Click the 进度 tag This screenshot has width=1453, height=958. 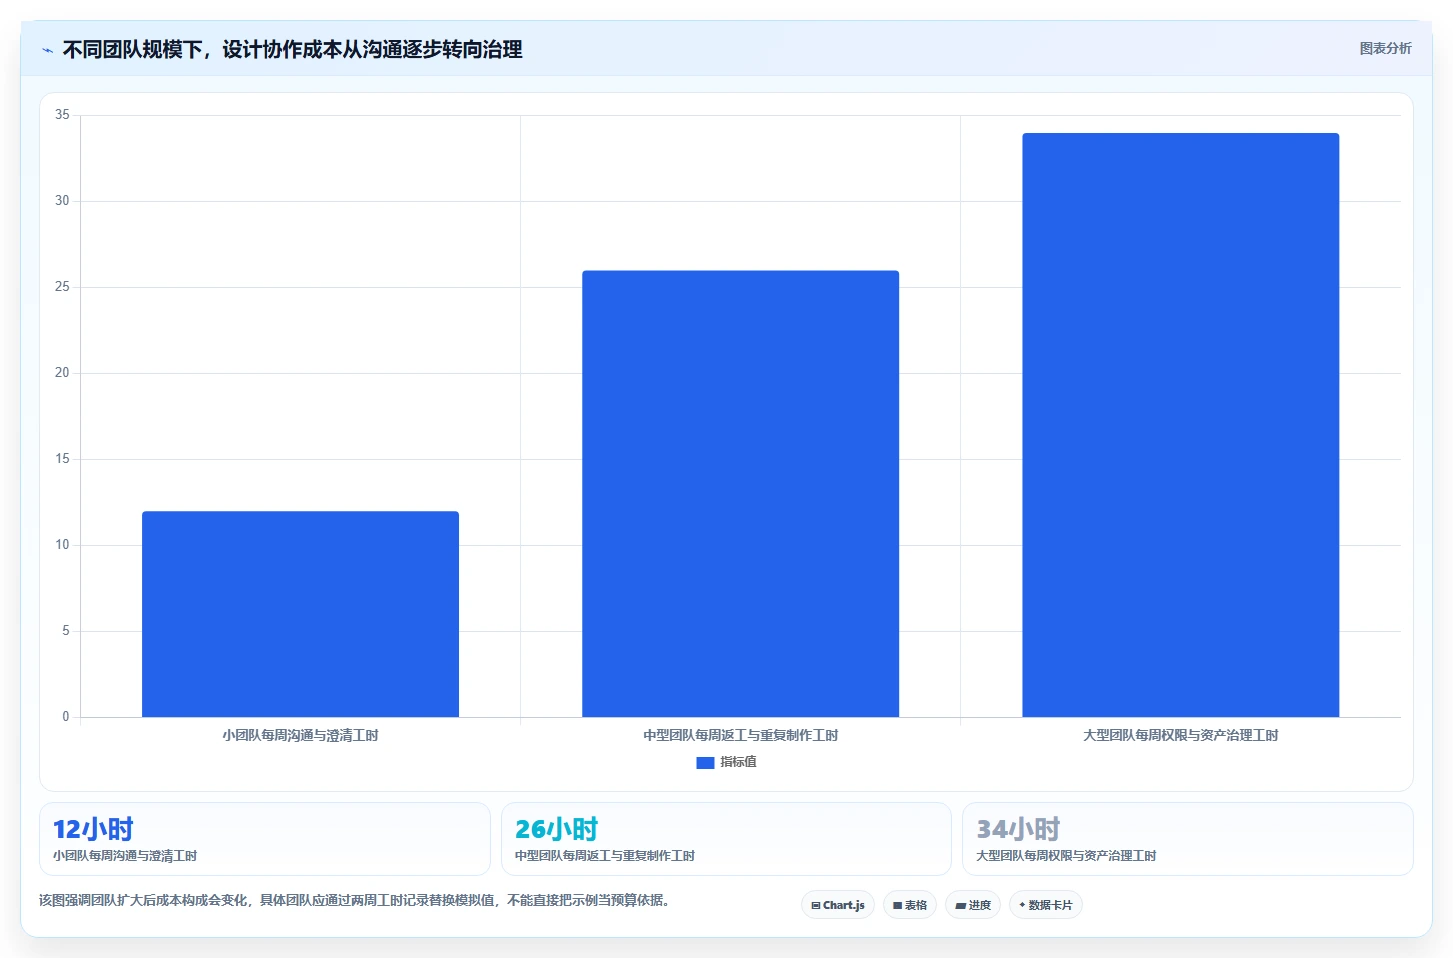click(x=973, y=905)
